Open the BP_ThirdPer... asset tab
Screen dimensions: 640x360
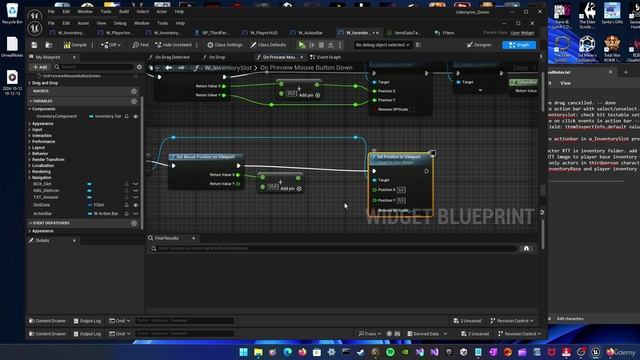212,33
